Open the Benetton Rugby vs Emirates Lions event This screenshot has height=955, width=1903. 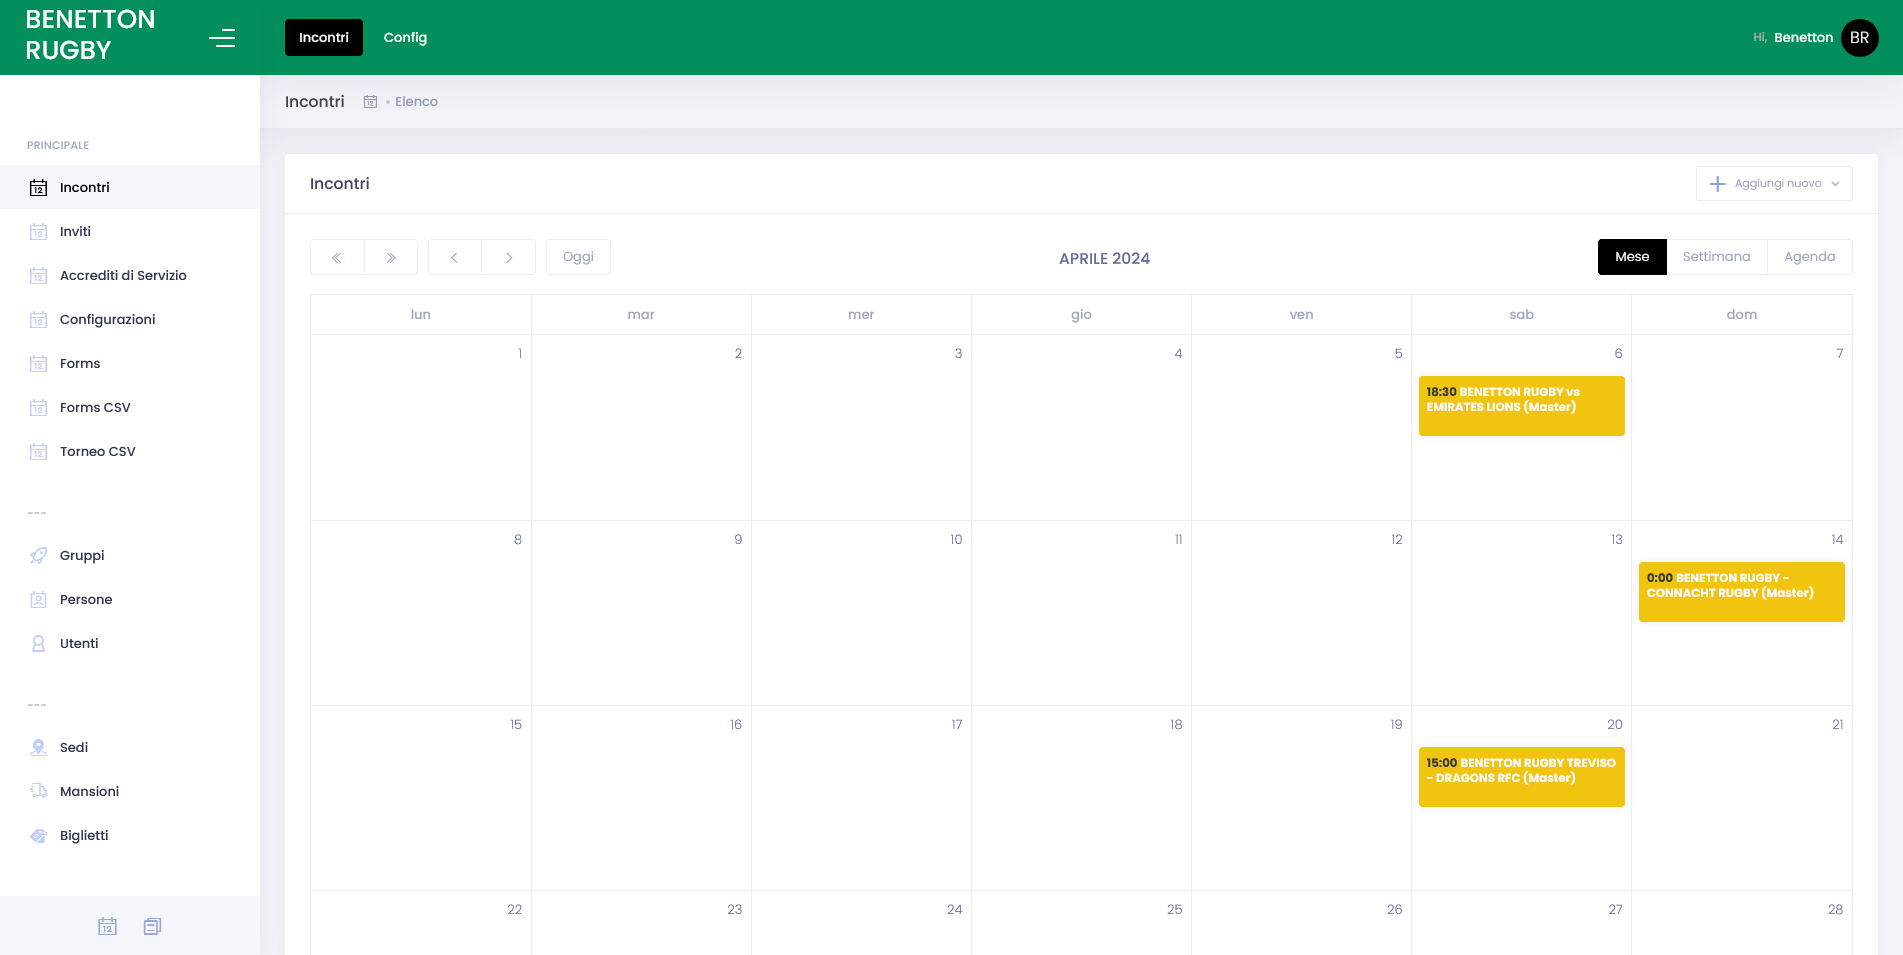tap(1521, 406)
